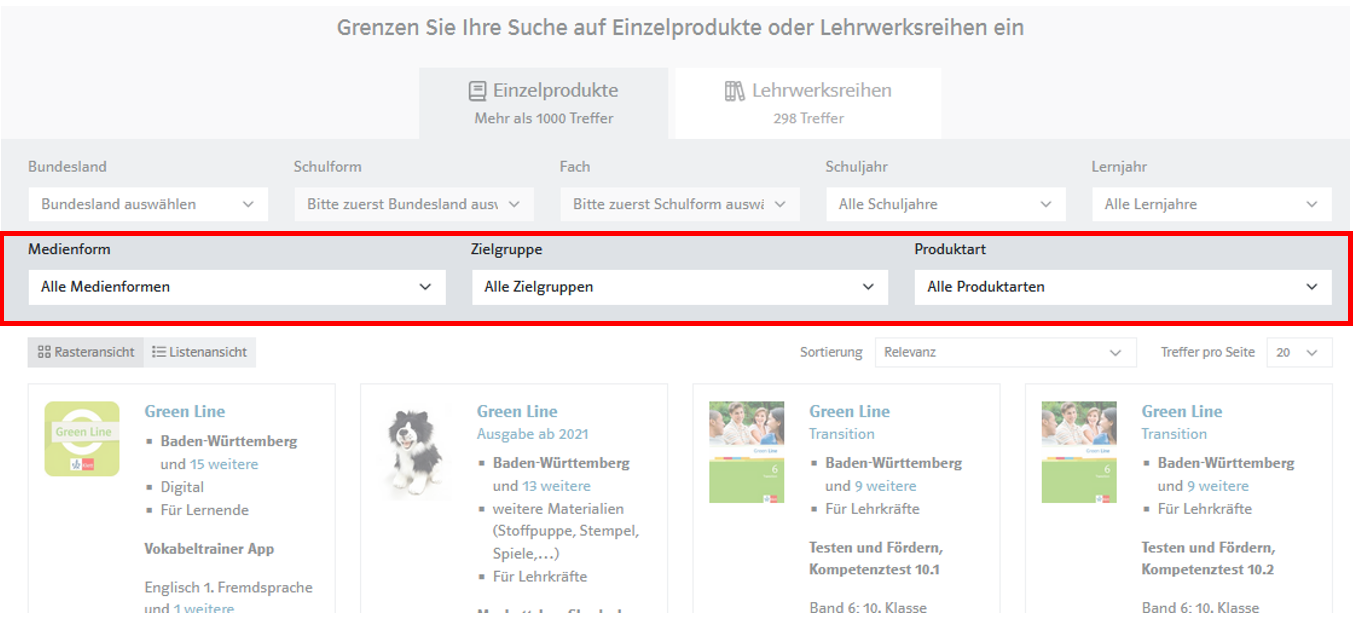Open the Lernjahr dropdown
This screenshot has width=1353, height=617.
coord(1211,204)
